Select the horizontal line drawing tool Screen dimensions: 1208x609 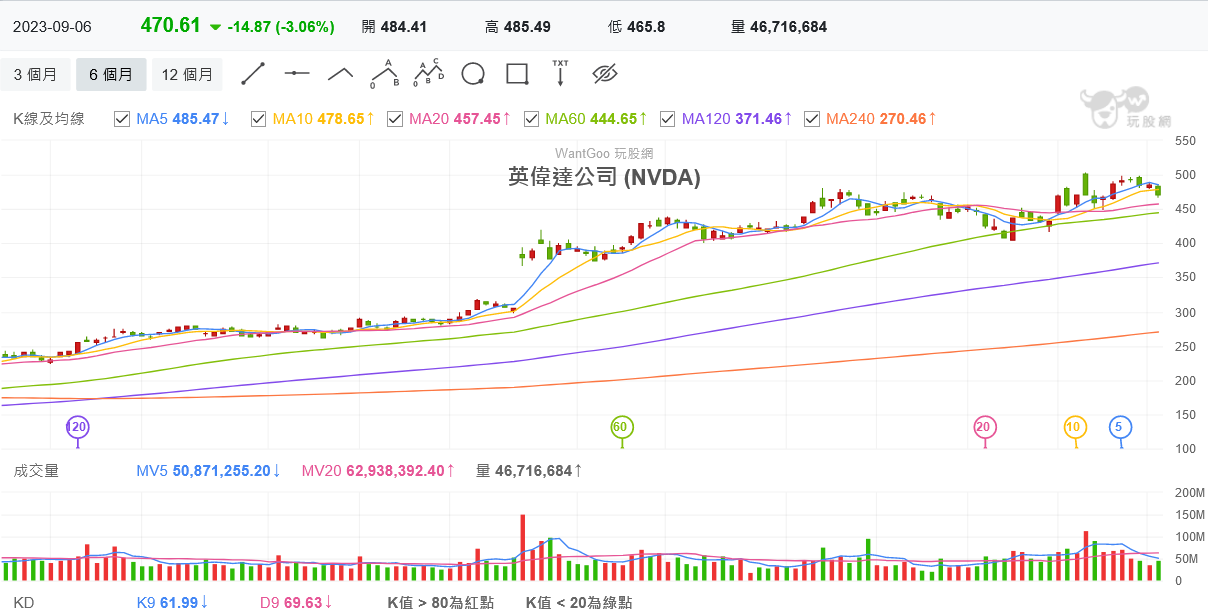(297, 74)
